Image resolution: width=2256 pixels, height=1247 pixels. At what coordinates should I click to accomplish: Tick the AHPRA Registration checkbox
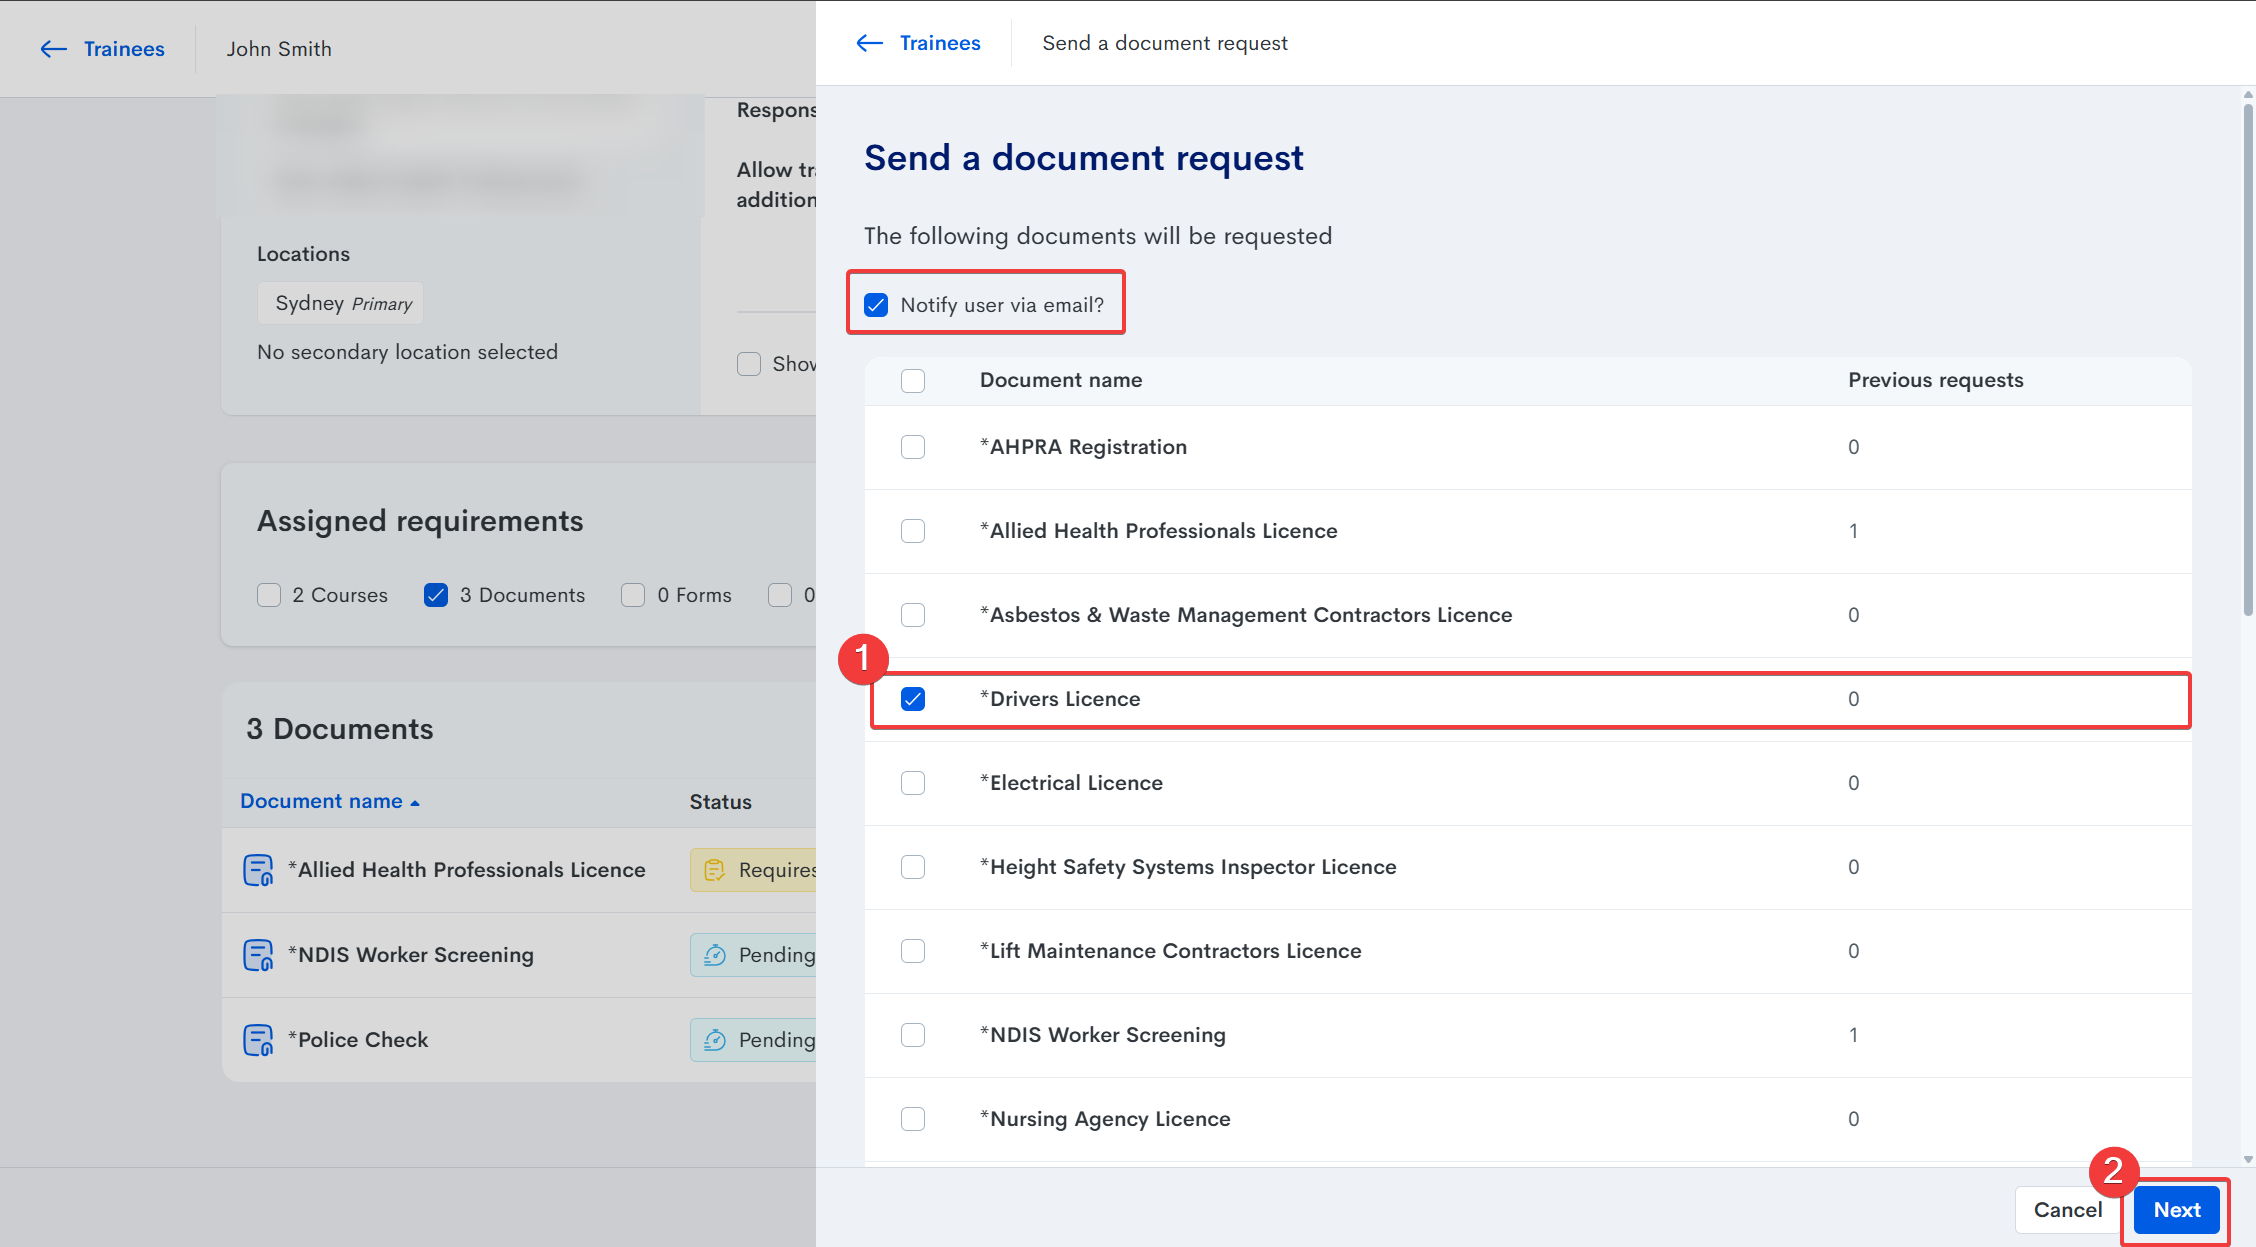(x=912, y=447)
